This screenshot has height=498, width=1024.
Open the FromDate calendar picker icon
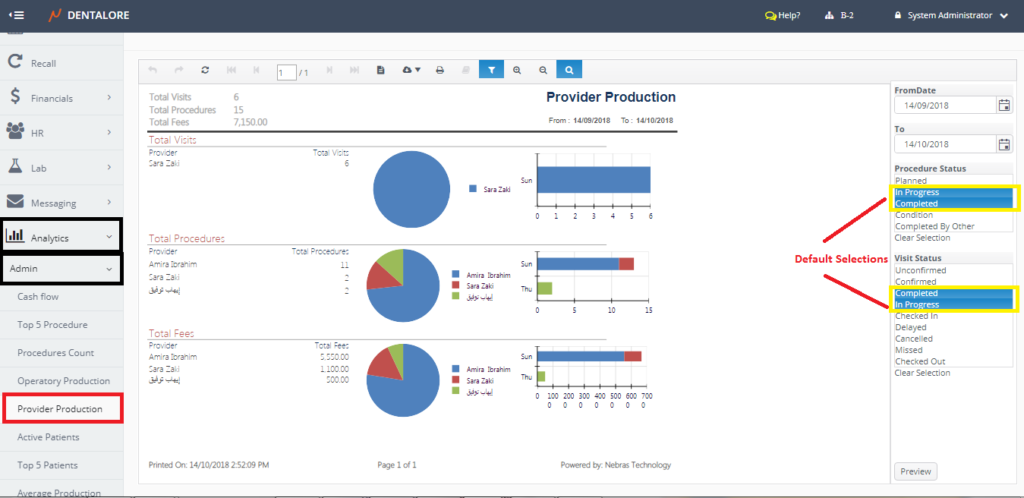click(1003, 105)
